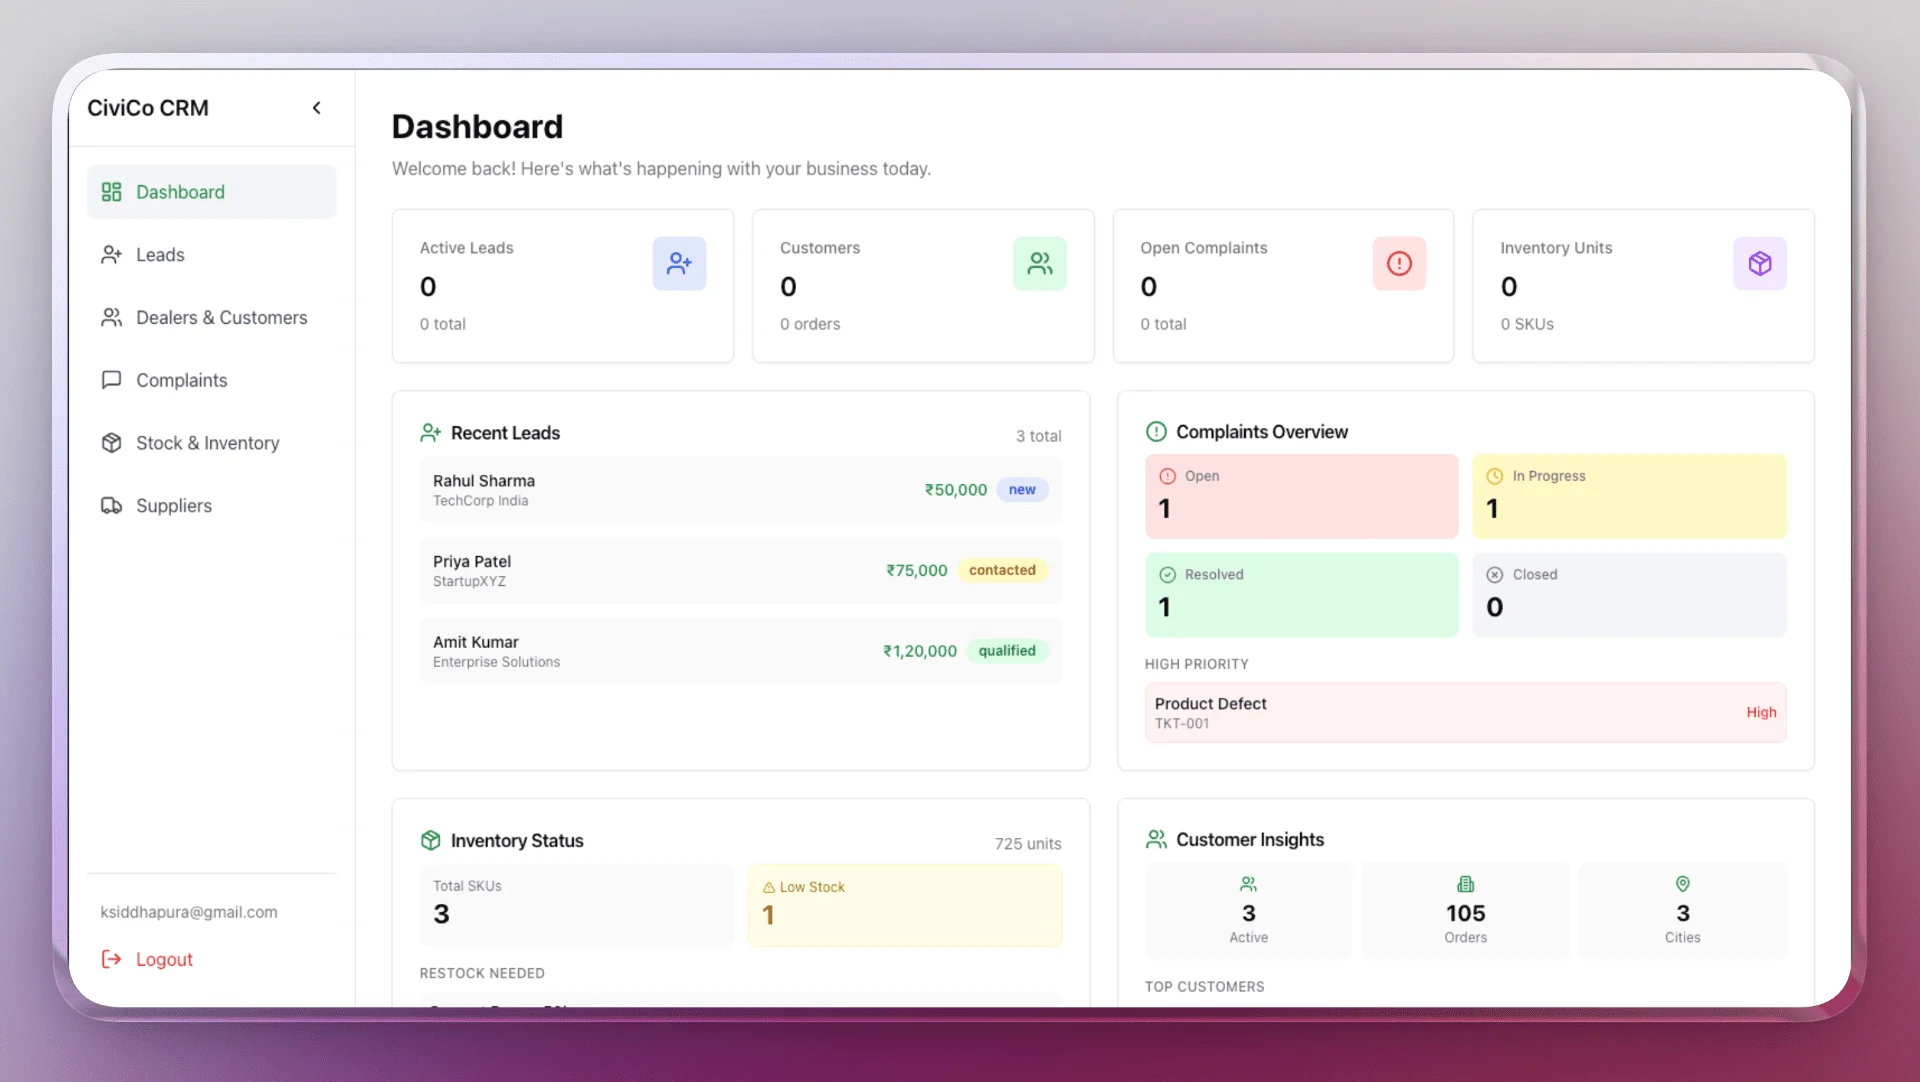
Task: Click the Active Leads blue user-plus icon
Action: [679, 264]
